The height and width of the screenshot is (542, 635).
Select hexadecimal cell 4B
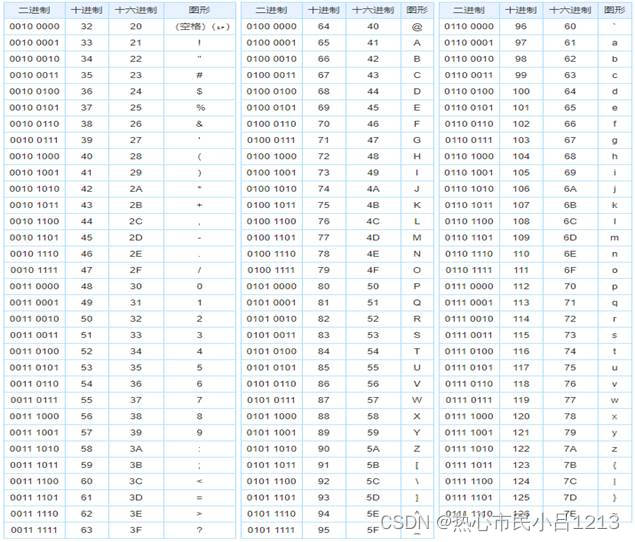coord(373,205)
